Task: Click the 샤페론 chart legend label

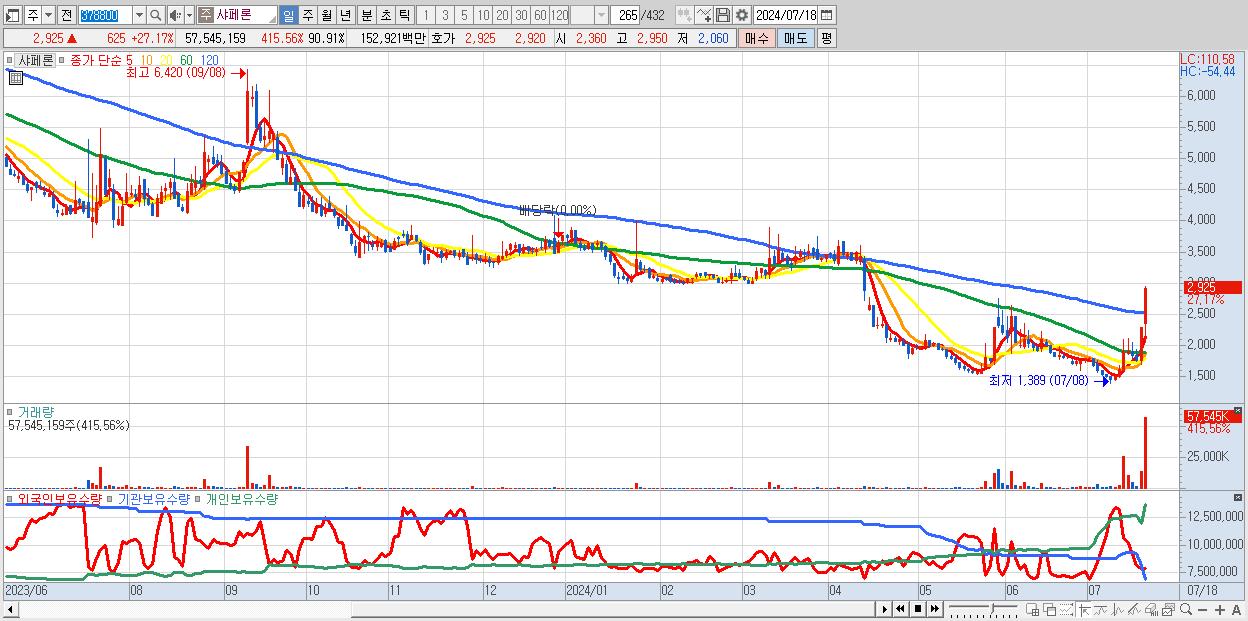Action: tap(36, 60)
